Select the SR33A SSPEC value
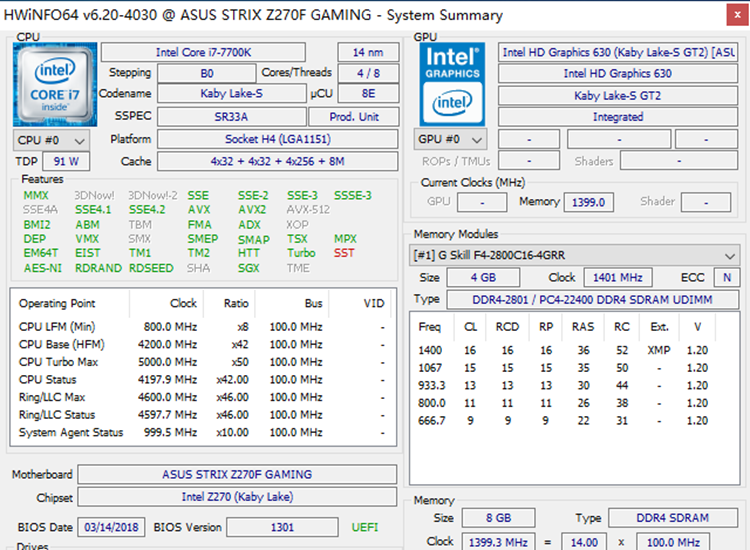The height and width of the screenshot is (550, 750). pyautogui.click(x=232, y=117)
